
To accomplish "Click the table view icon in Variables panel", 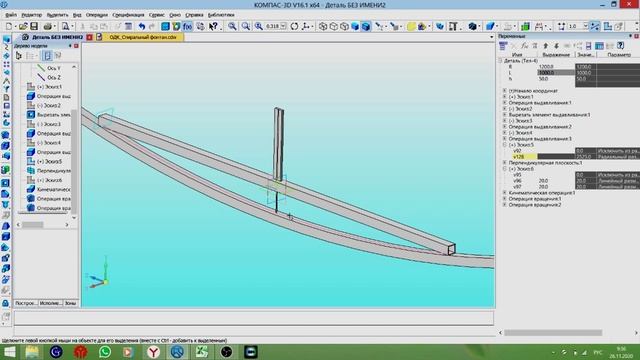I will (x=599, y=46).
